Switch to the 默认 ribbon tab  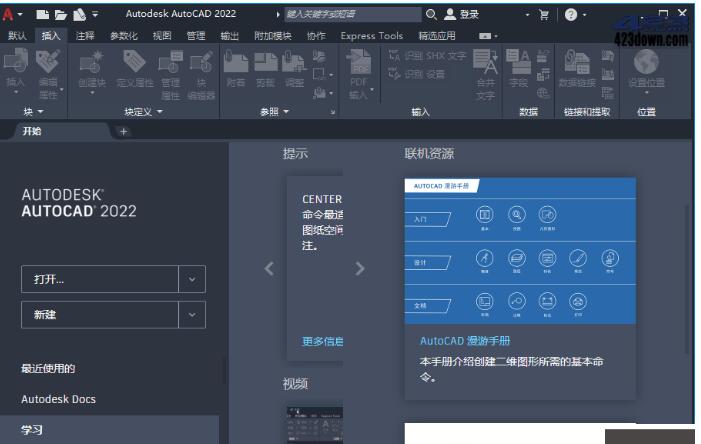pos(17,36)
